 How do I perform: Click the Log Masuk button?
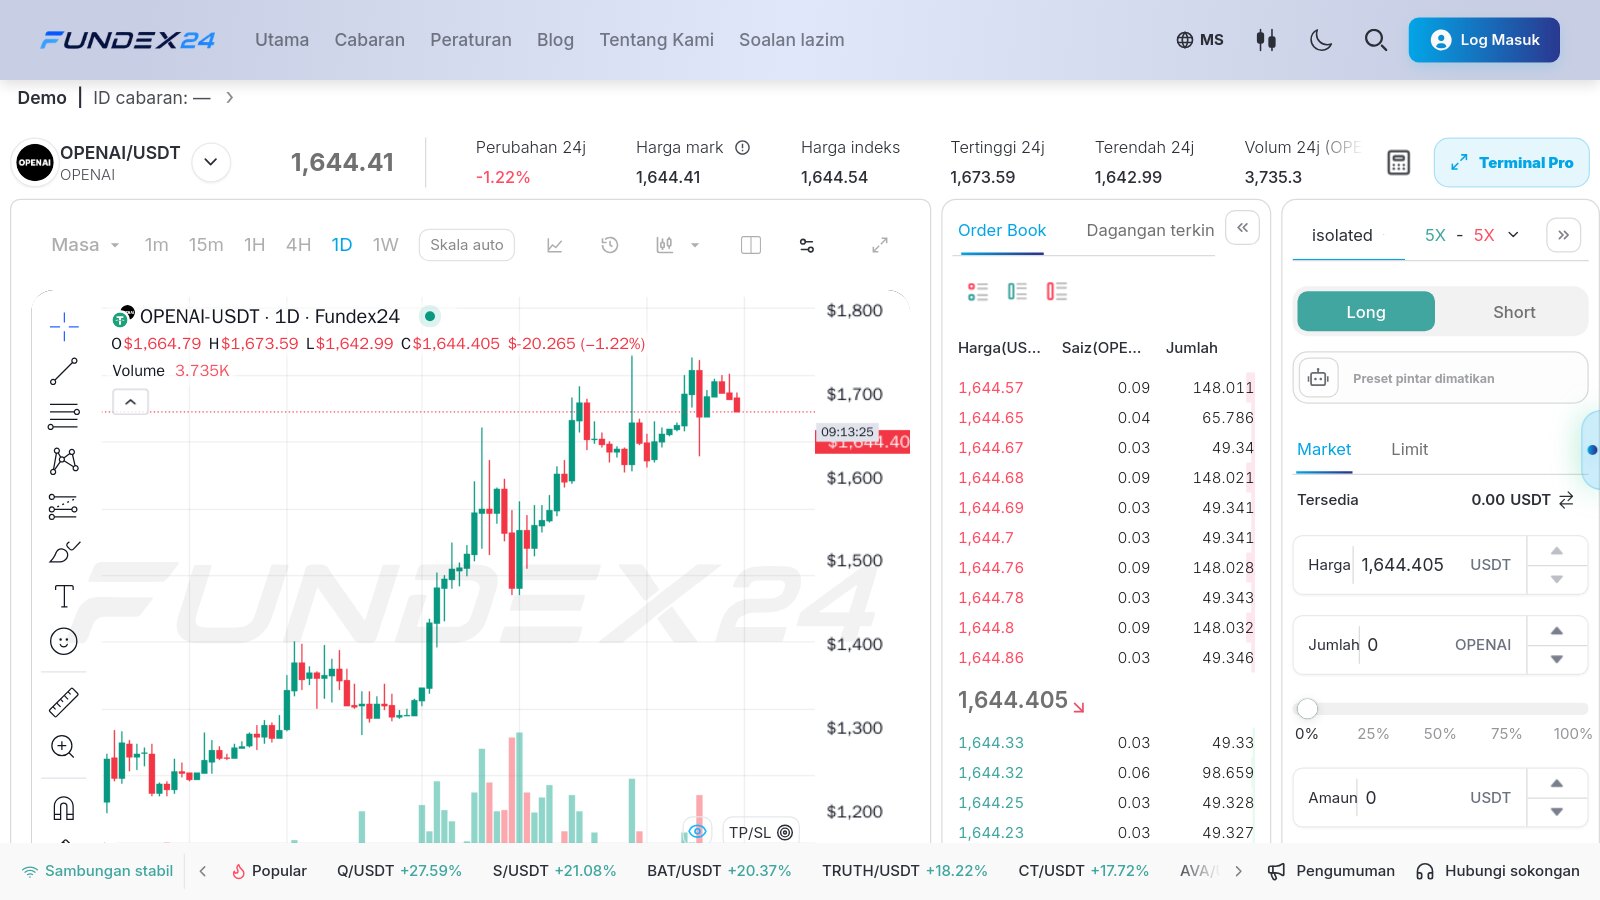point(1484,40)
